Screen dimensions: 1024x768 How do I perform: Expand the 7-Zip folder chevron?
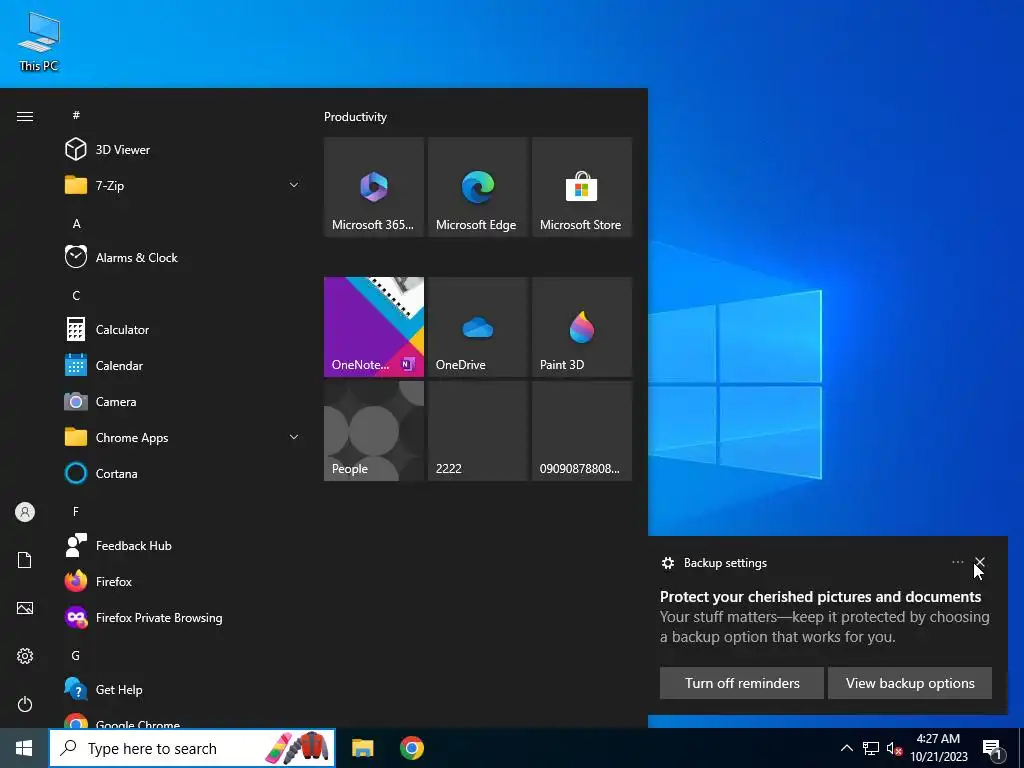294,185
